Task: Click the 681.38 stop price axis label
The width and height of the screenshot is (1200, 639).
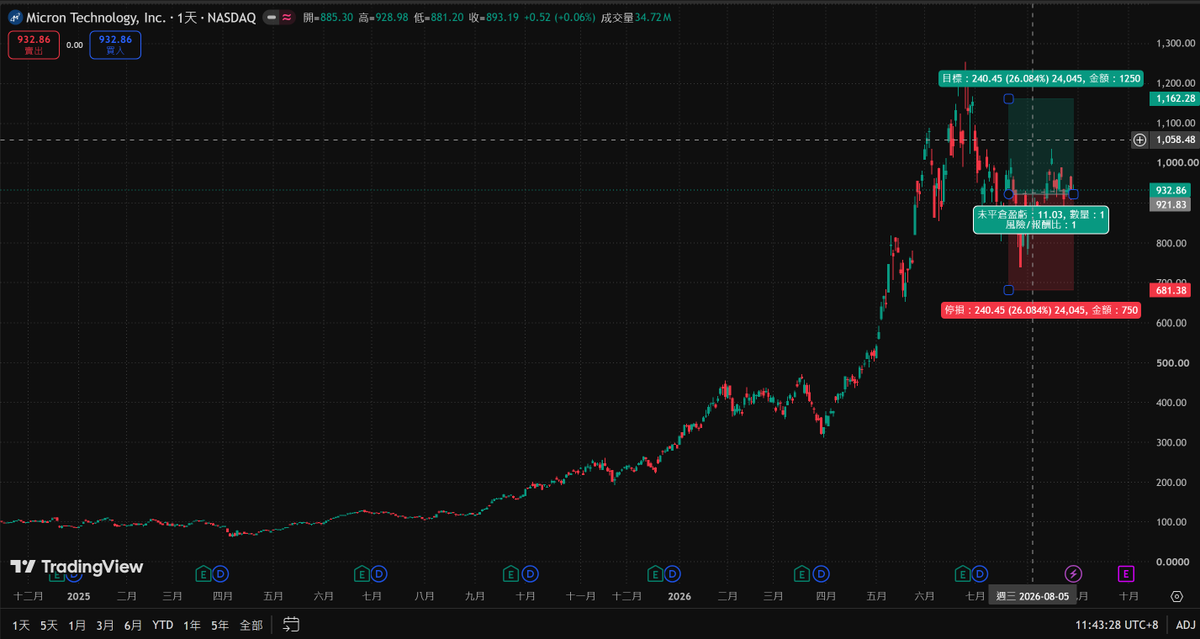Action: [x=1170, y=290]
